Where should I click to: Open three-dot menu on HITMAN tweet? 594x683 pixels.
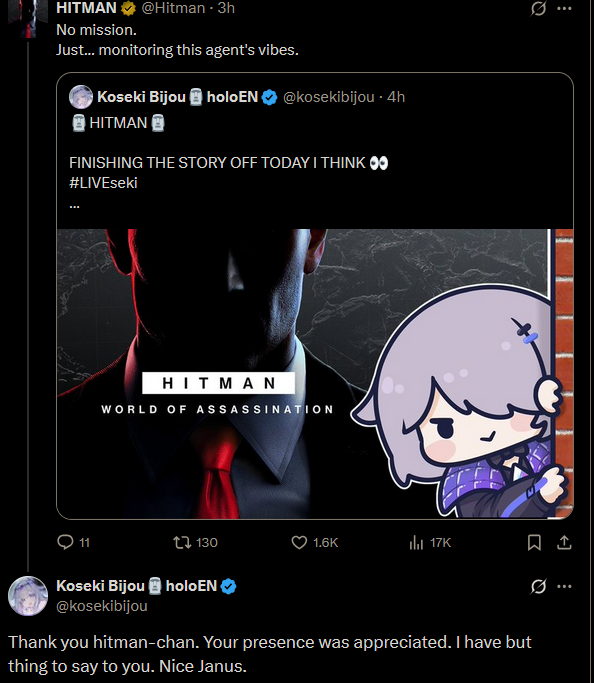[x=564, y=8]
